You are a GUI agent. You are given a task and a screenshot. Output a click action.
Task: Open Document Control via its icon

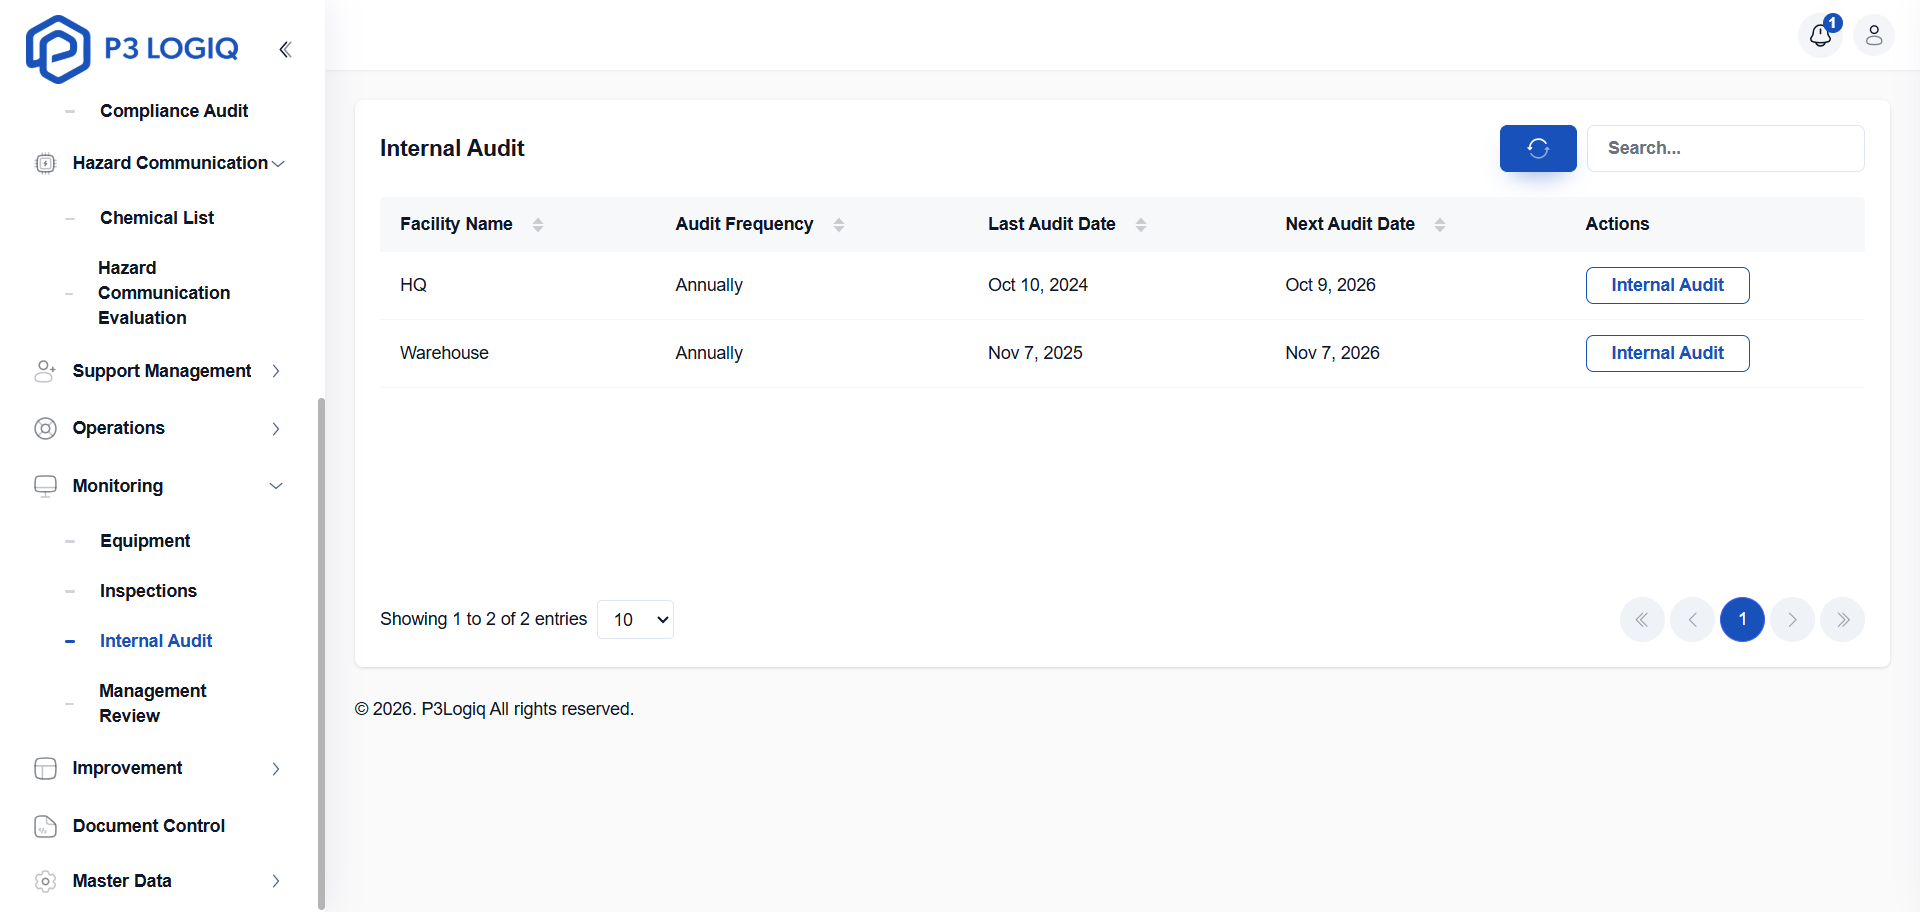pyautogui.click(x=45, y=826)
